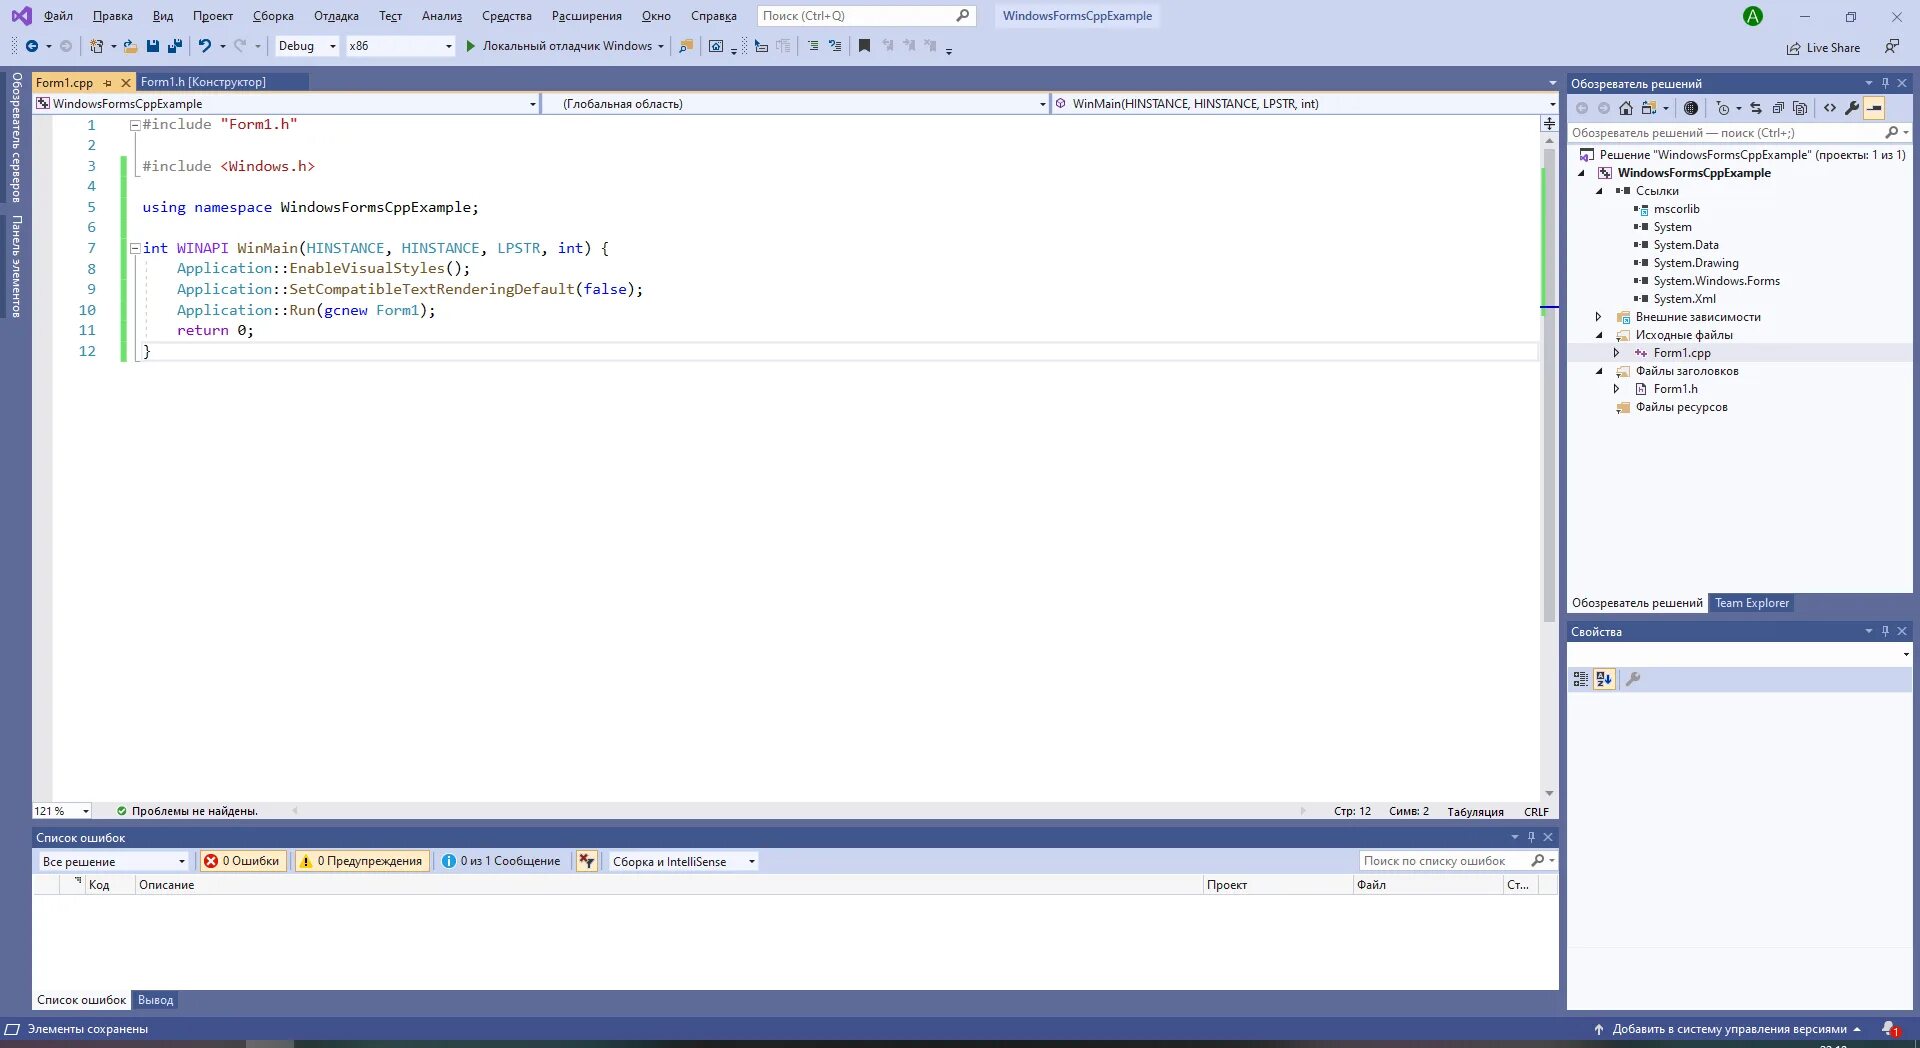Toggle the preview selected items button in Solution Explorer
This screenshot has width=1920, height=1048.
(x=1875, y=108)
